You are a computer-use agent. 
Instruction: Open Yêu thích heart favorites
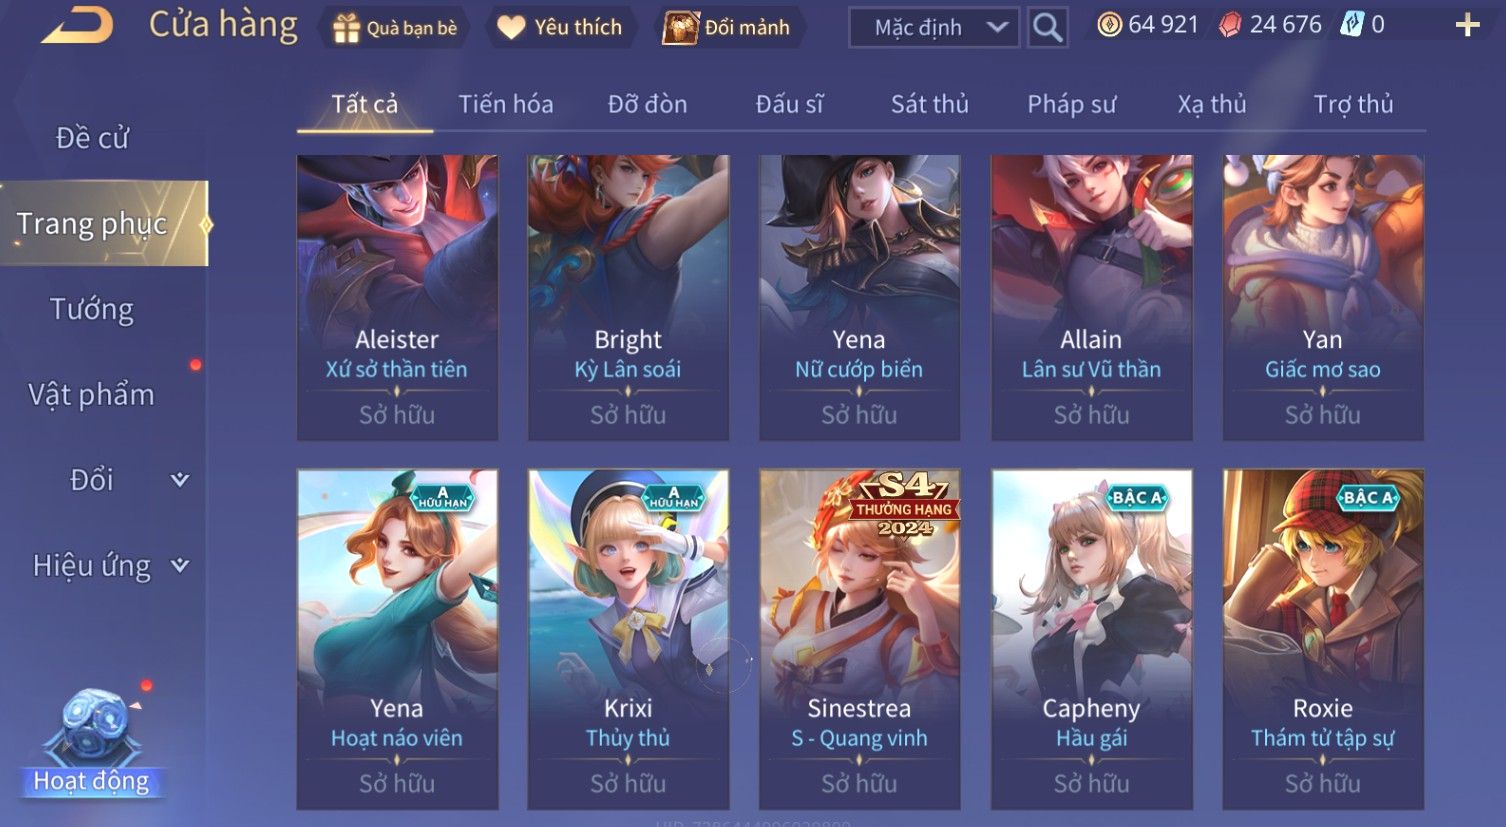click(x=511, y=28)
